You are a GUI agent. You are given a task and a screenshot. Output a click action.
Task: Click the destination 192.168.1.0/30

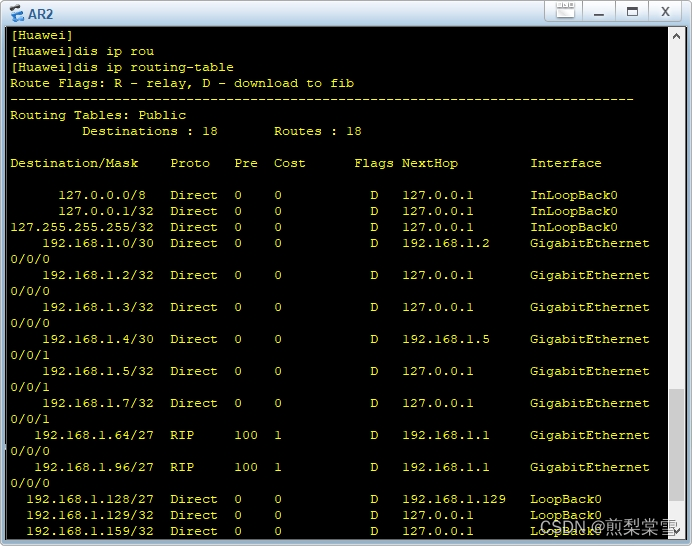pos(98,243)
